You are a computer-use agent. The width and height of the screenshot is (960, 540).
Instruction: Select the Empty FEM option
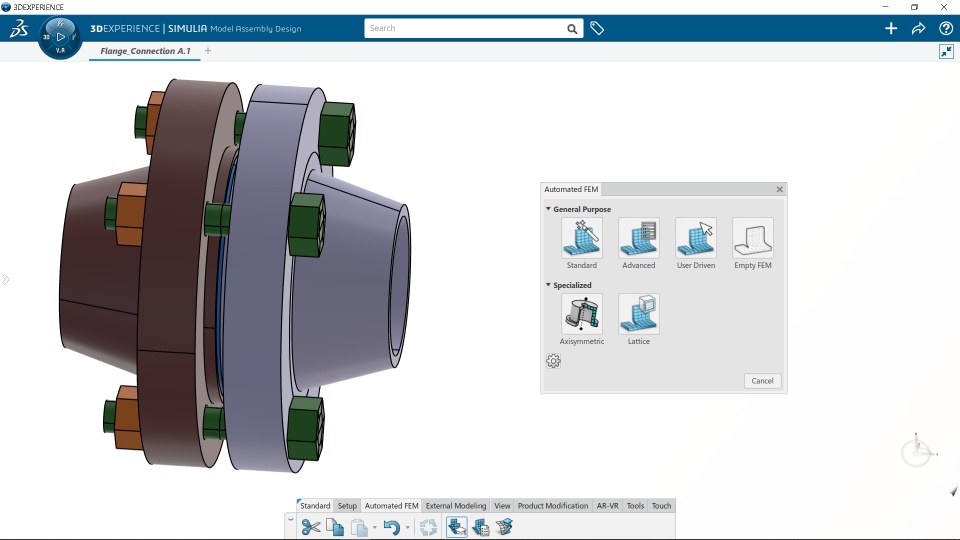tap(752, 239)
